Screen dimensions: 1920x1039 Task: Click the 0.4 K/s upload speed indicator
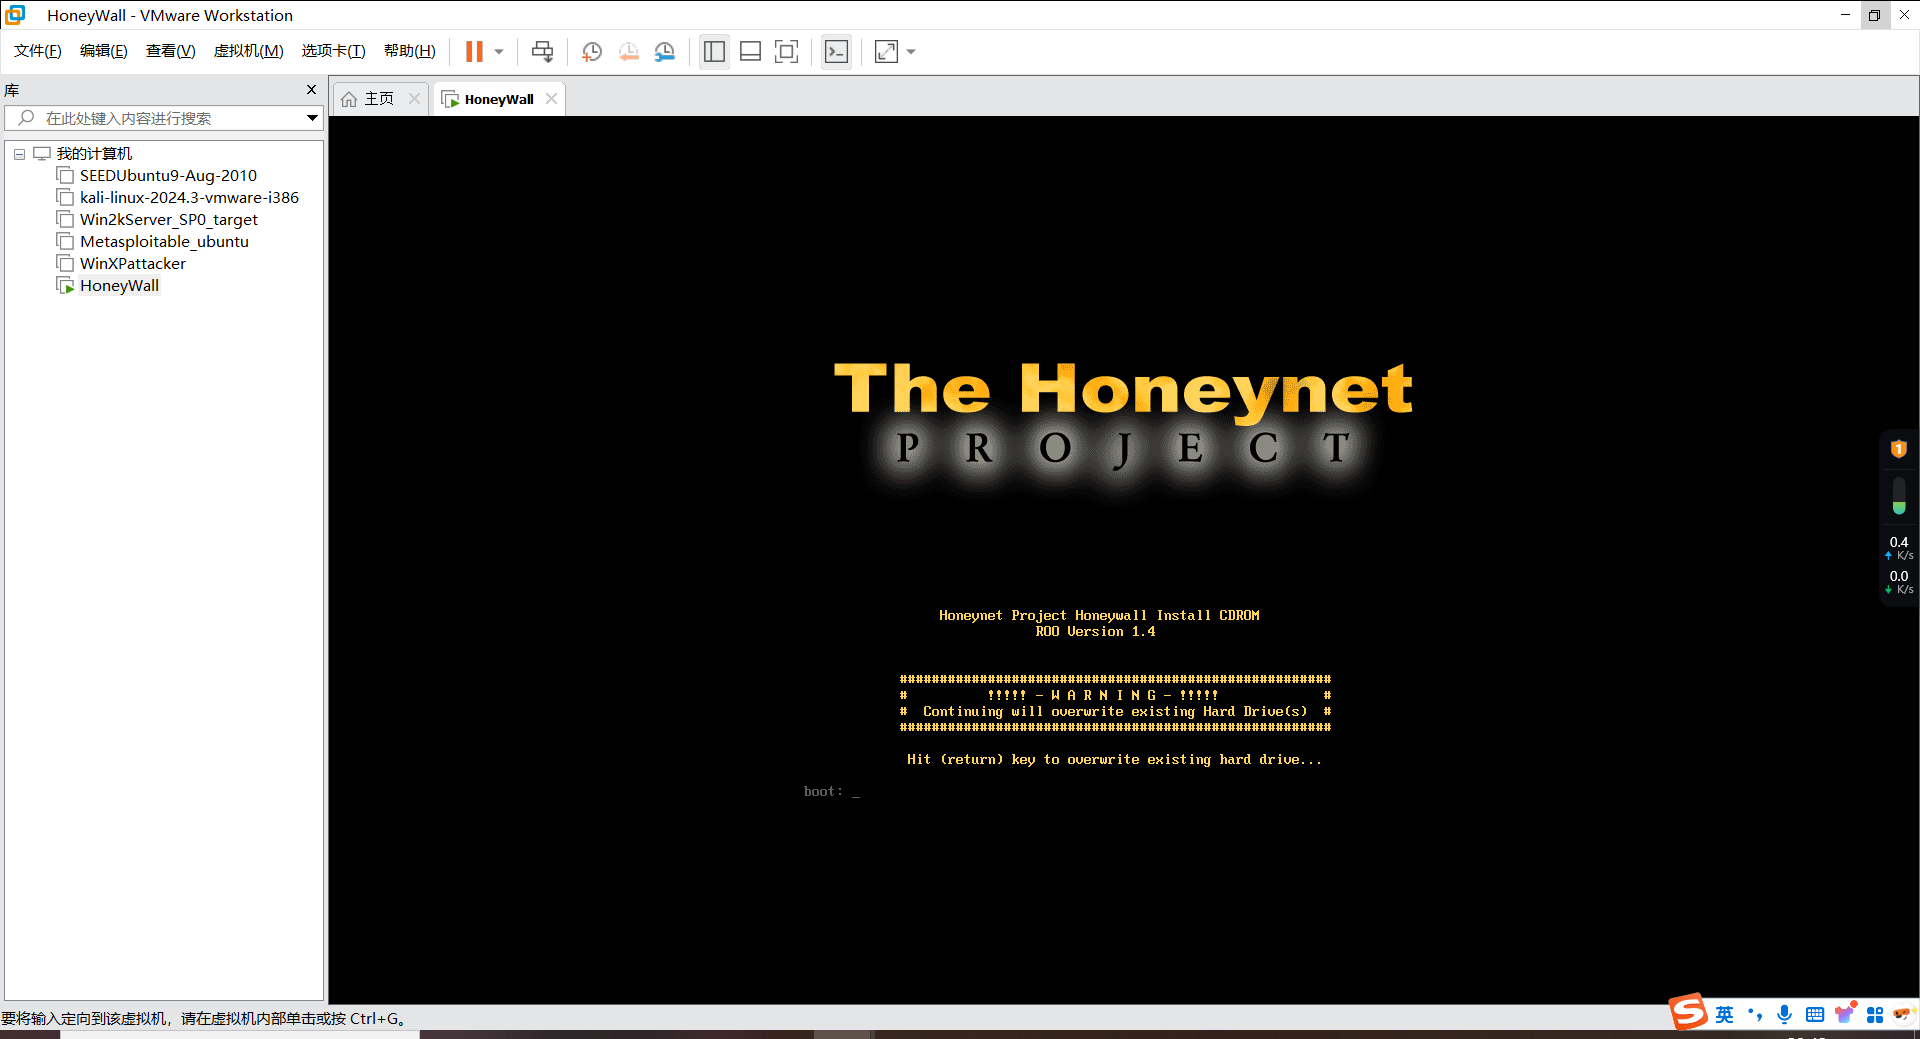tap(1899, 548)
